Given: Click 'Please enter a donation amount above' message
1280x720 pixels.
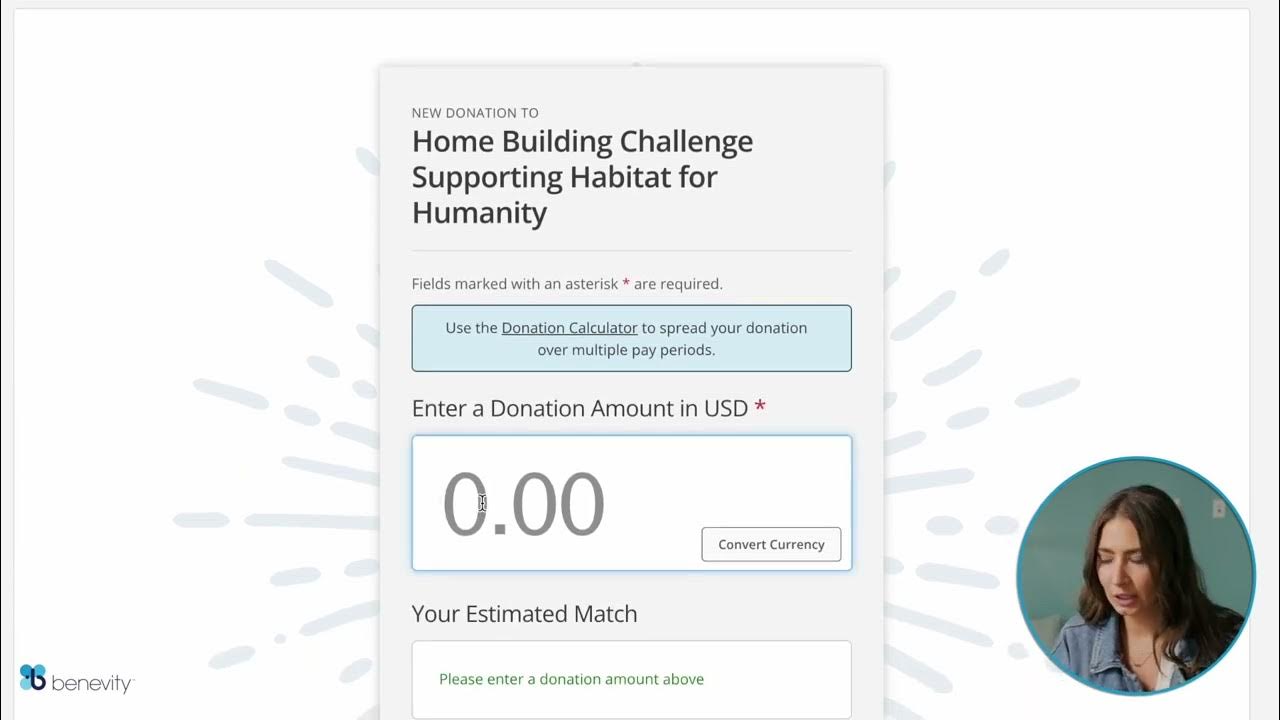Looking at the screenshot, I should [571, 679].
